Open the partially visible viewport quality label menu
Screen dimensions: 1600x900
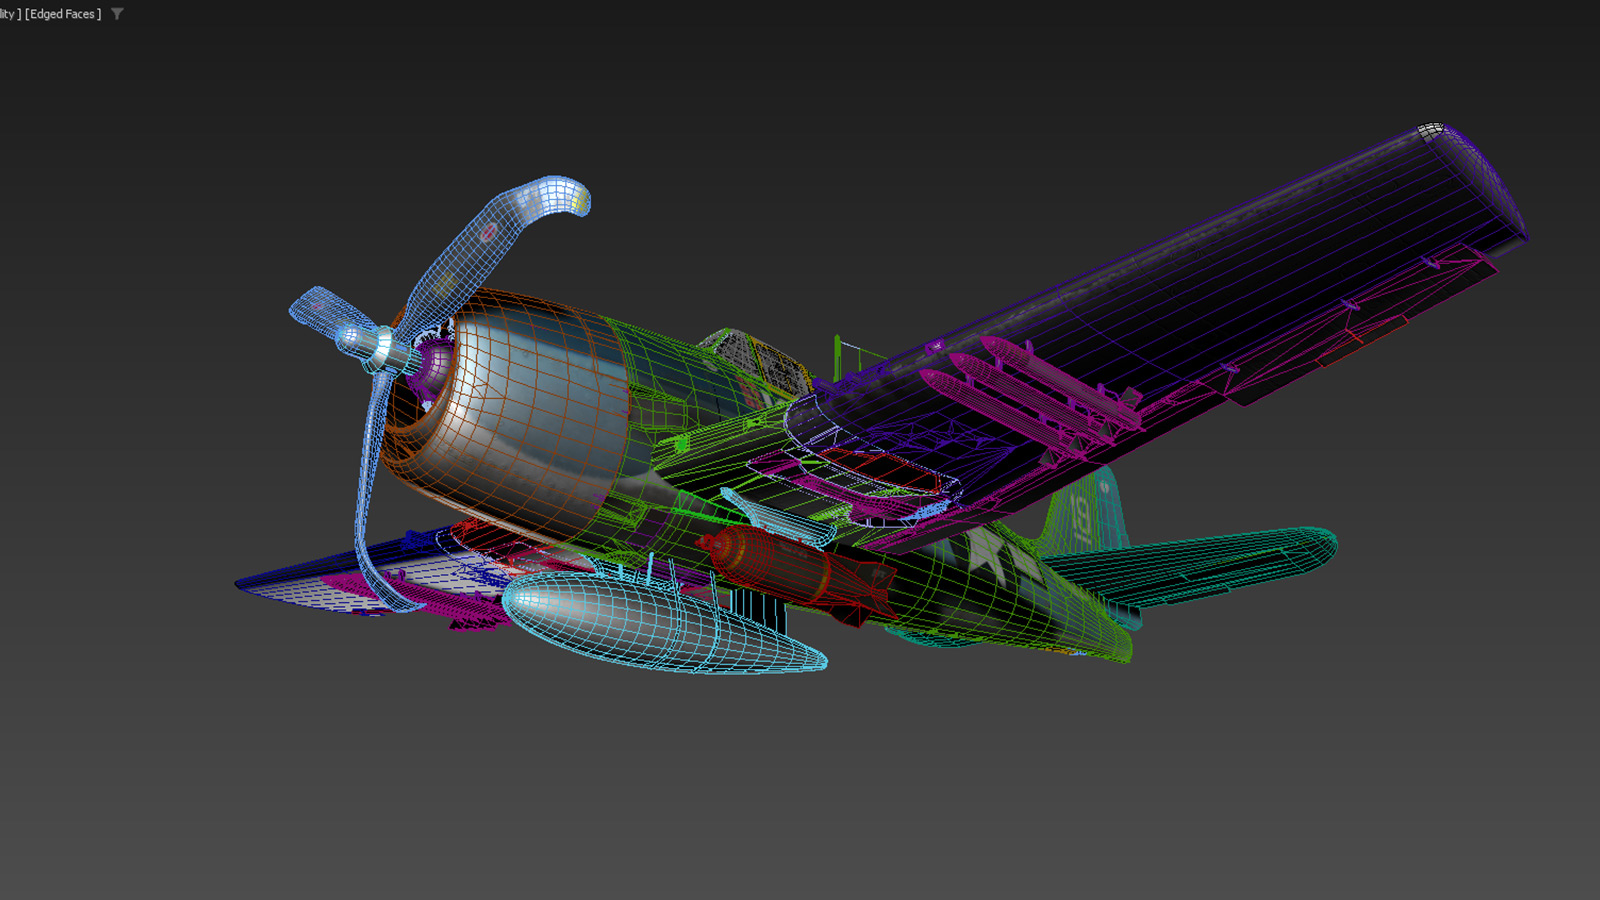[9, 14]
